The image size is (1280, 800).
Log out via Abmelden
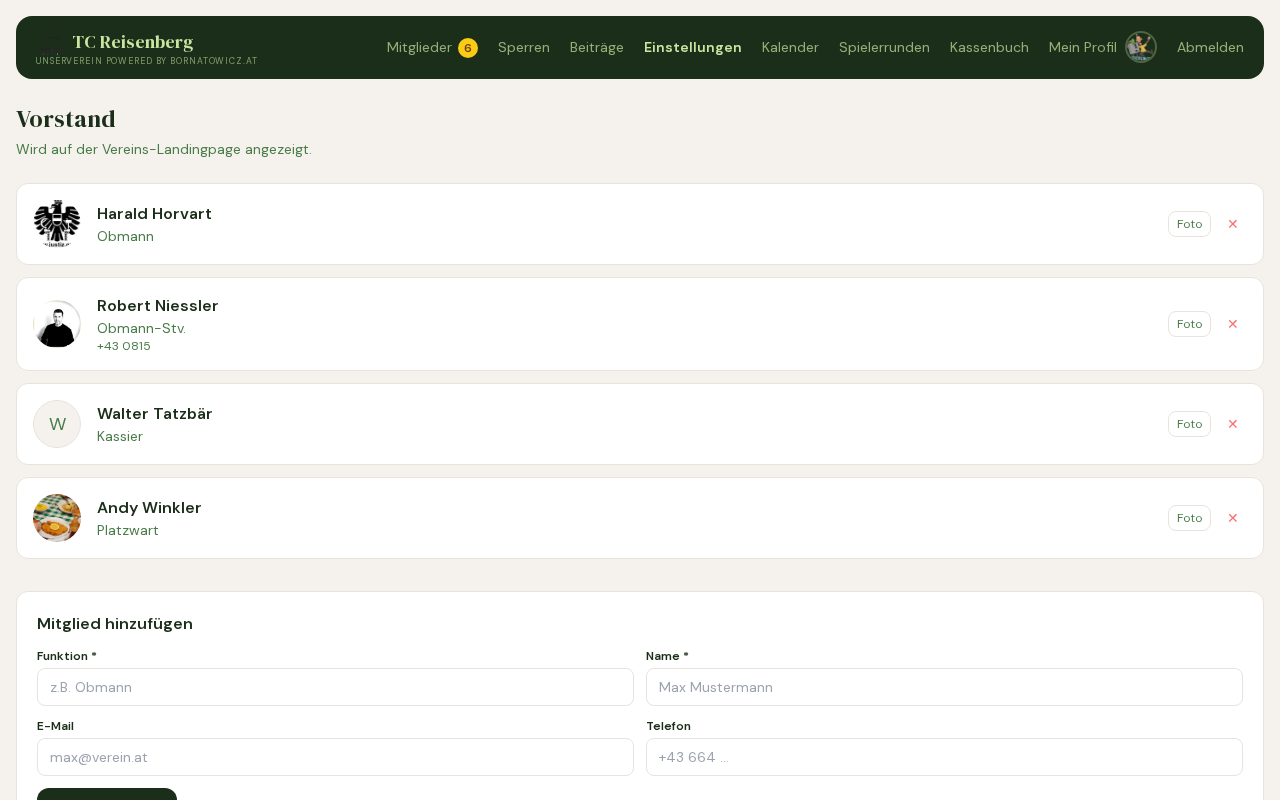tap(1210, 47)
